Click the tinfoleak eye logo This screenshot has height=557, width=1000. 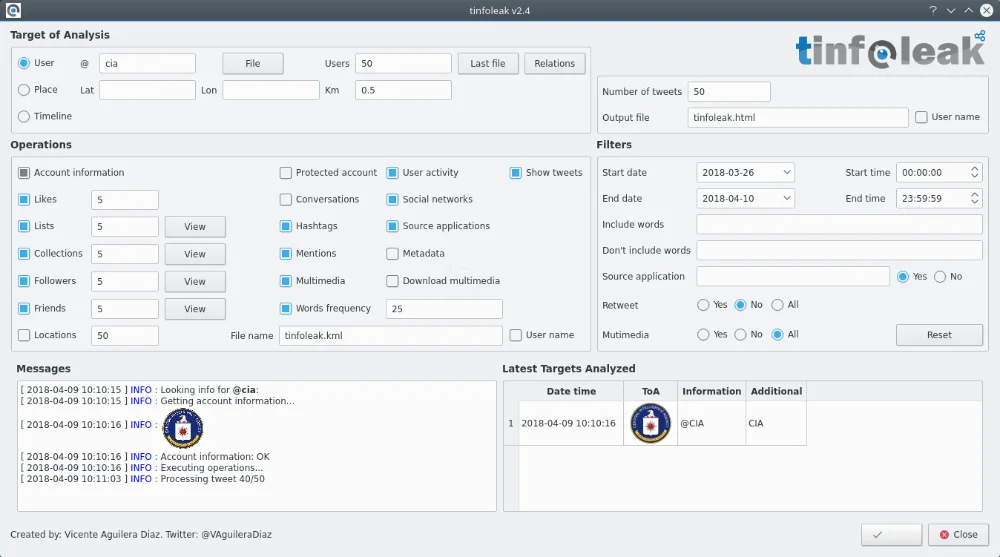point(880,53)
